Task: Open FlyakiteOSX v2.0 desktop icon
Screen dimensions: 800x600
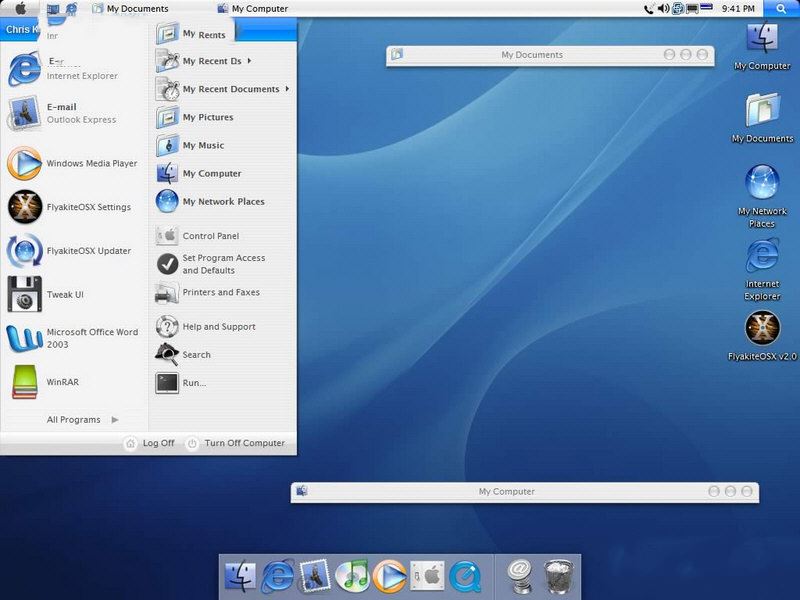Action: click(762, 336)
